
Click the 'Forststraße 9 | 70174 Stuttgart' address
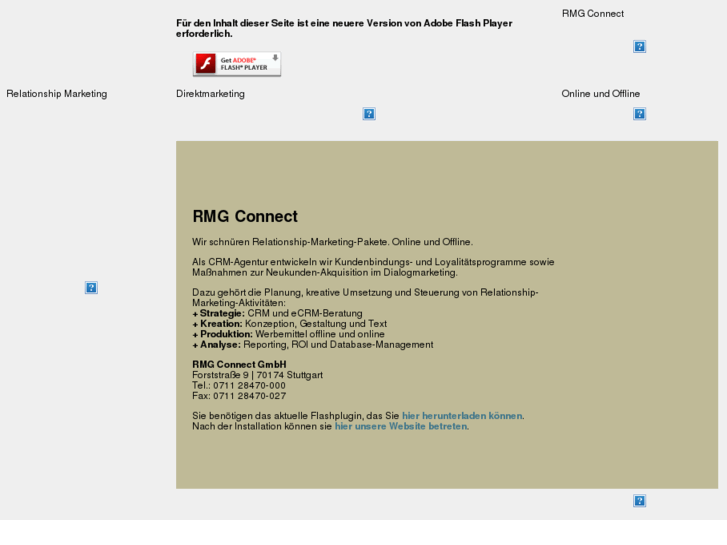click(x=257, y=375)
